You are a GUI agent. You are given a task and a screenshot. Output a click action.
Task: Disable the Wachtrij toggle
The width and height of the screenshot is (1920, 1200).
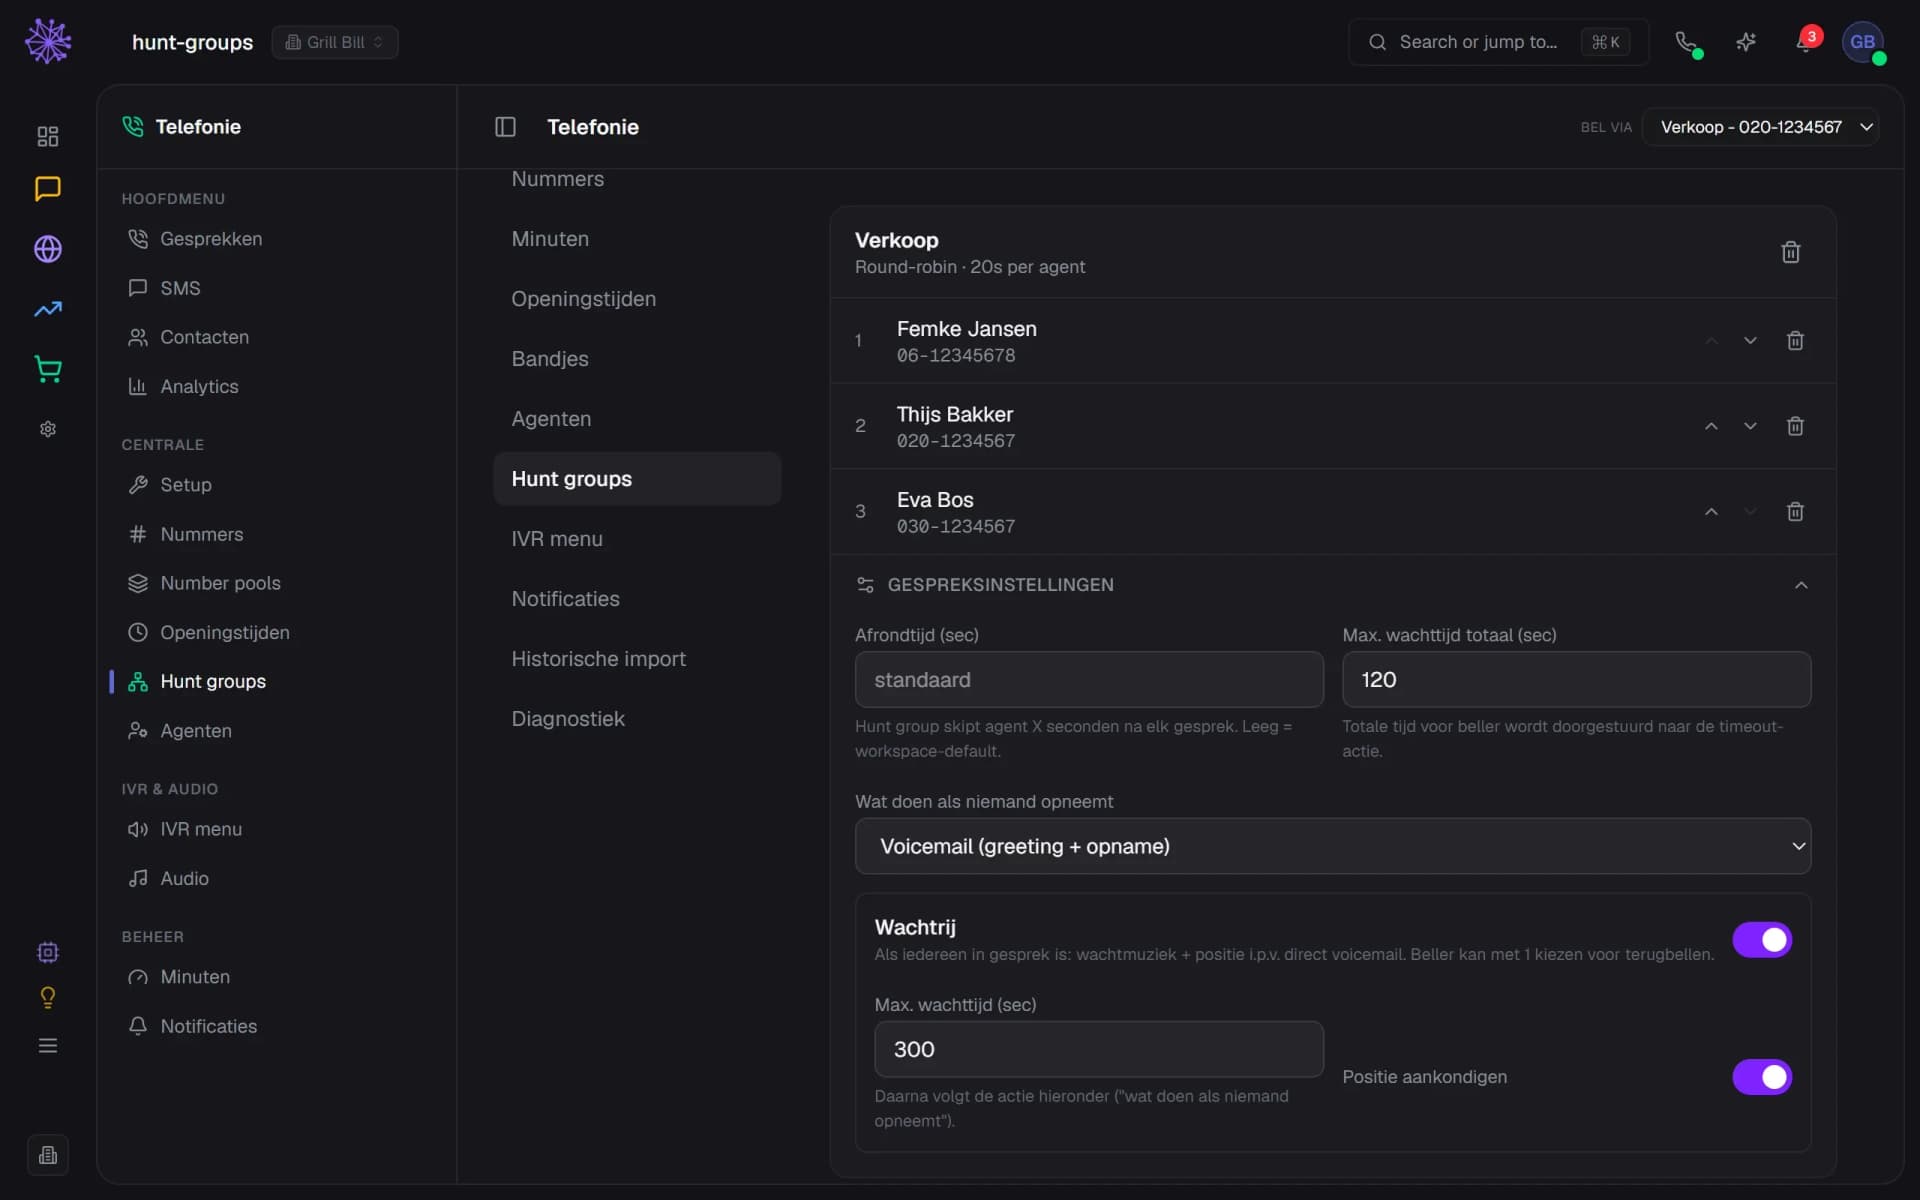point(1762,940)
